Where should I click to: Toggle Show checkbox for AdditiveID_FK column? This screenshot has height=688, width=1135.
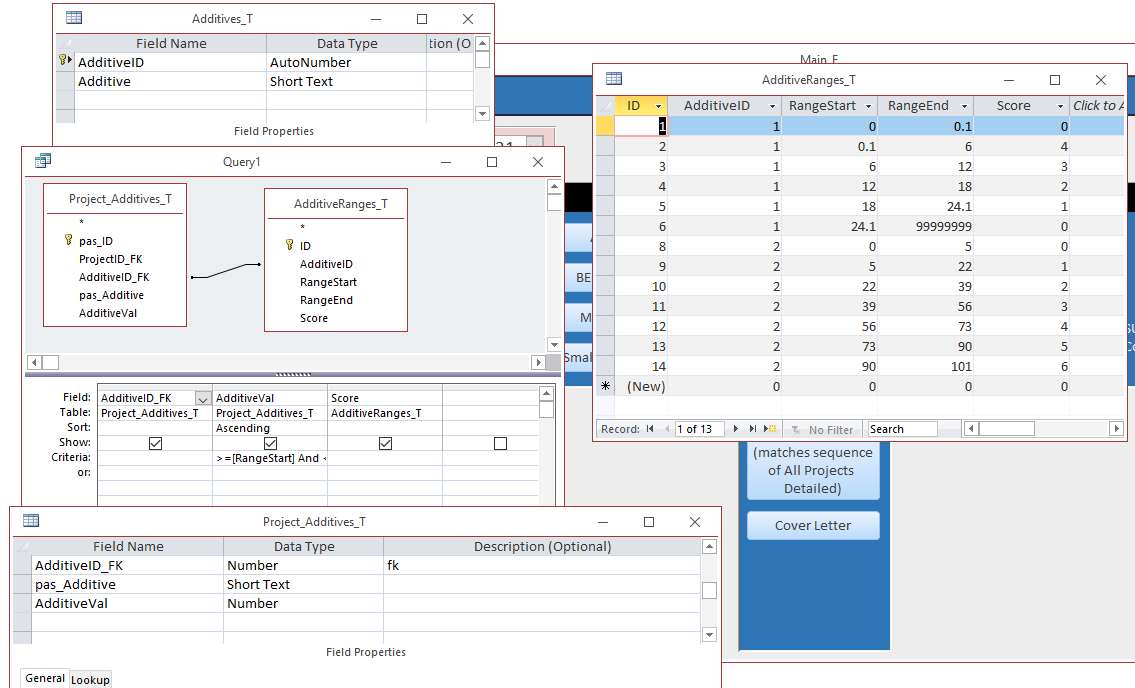point(155,442)
